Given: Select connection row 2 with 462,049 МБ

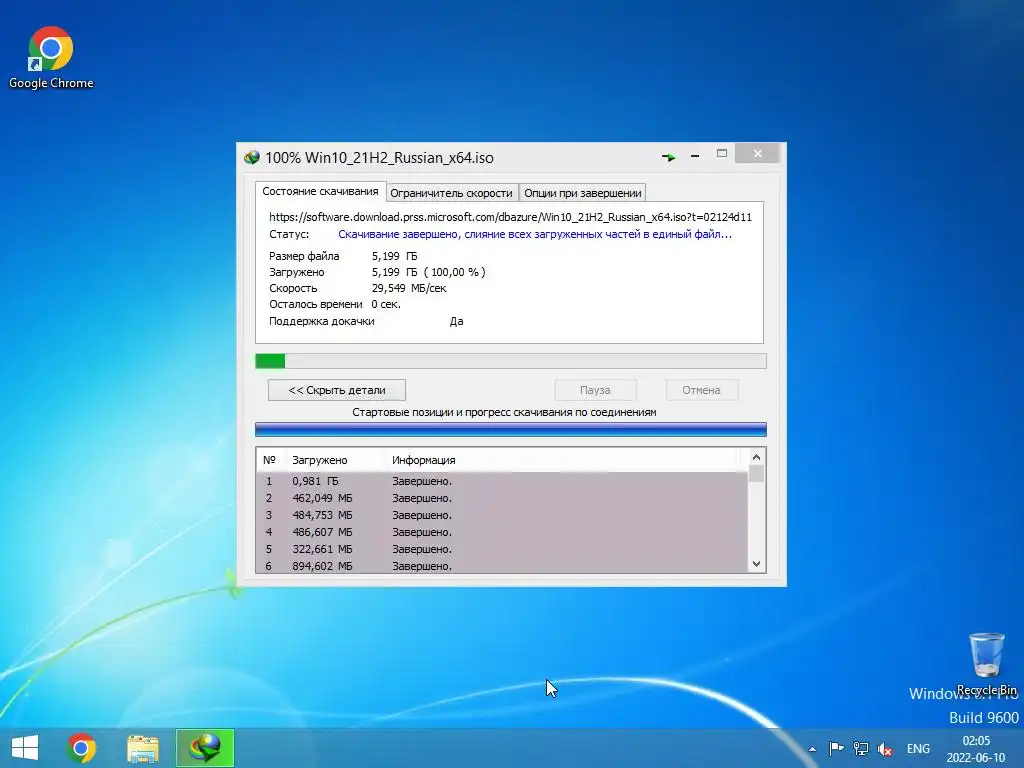Looking at the screenshot, I should (x=502, y=498).
